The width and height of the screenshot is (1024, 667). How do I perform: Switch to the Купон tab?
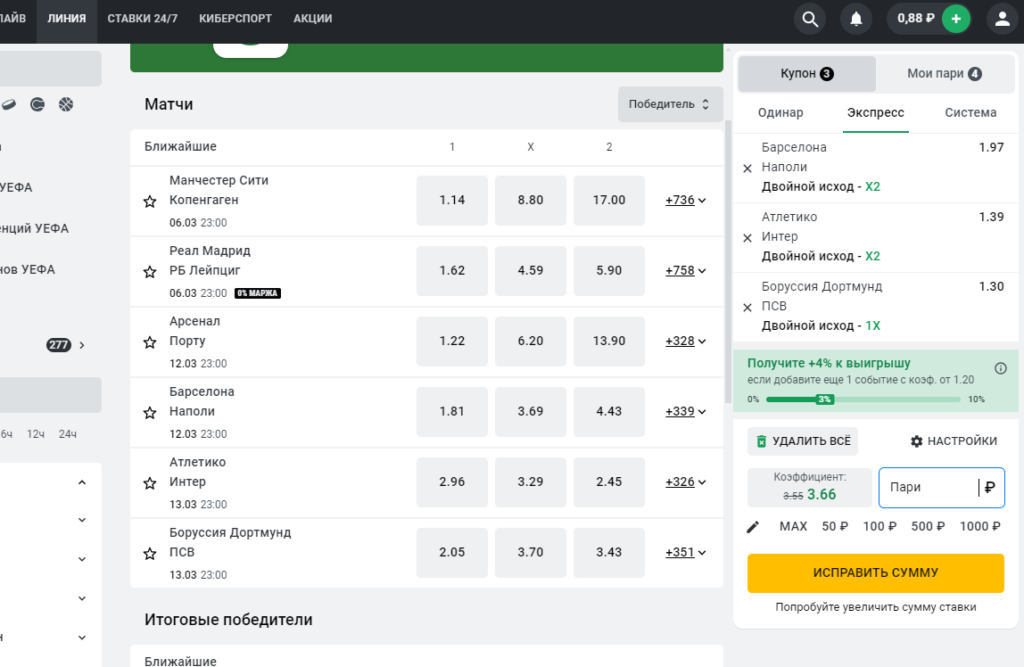coord(807,74)
